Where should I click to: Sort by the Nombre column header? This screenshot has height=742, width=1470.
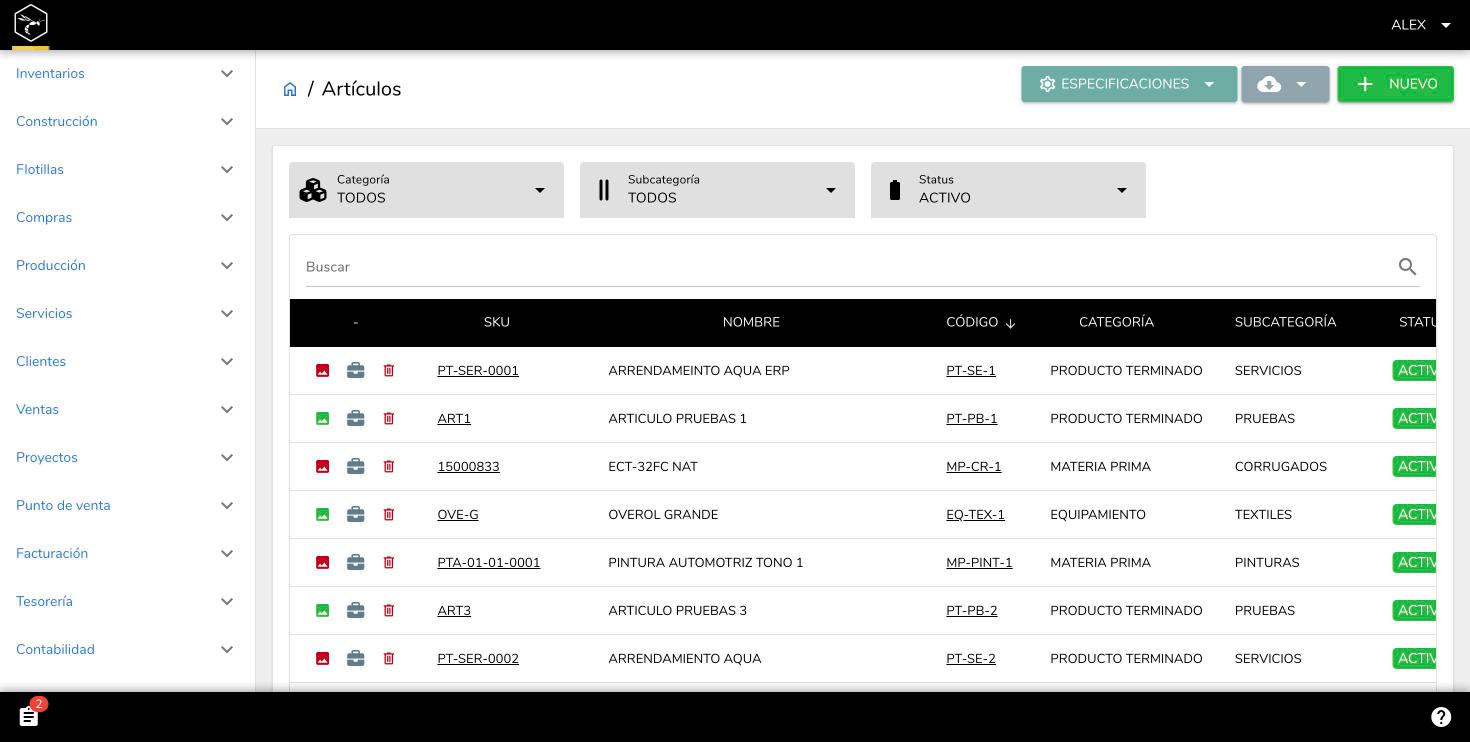point(751,322)
